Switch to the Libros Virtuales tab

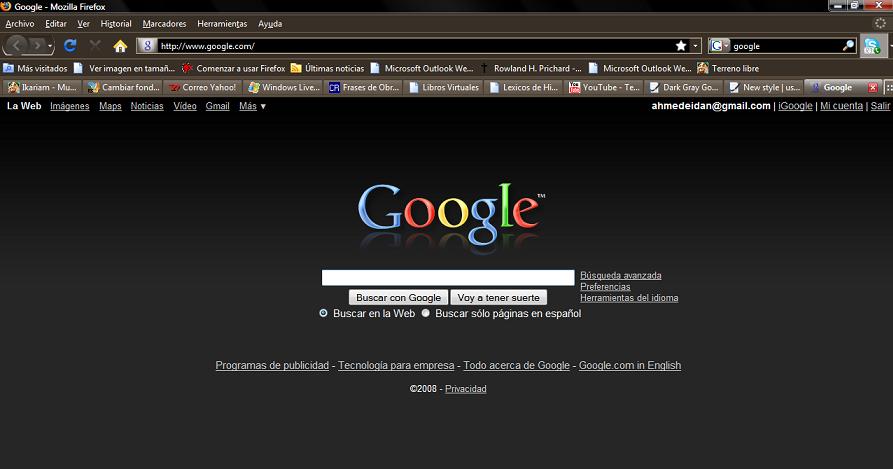click(444, 87)
